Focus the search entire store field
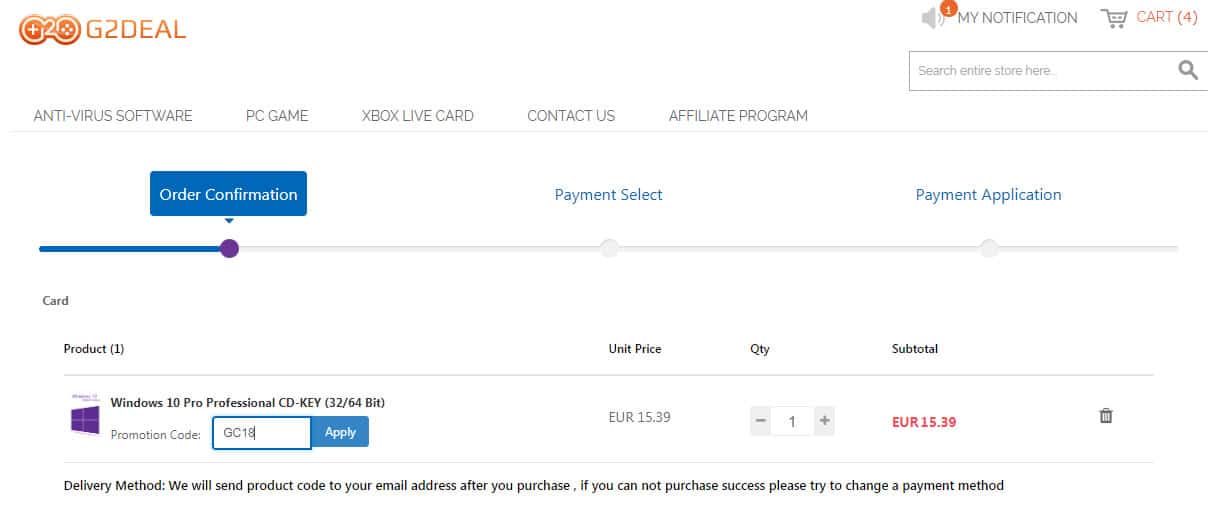The height and width of the screenshot is (521, 1208). point(1040,71)
